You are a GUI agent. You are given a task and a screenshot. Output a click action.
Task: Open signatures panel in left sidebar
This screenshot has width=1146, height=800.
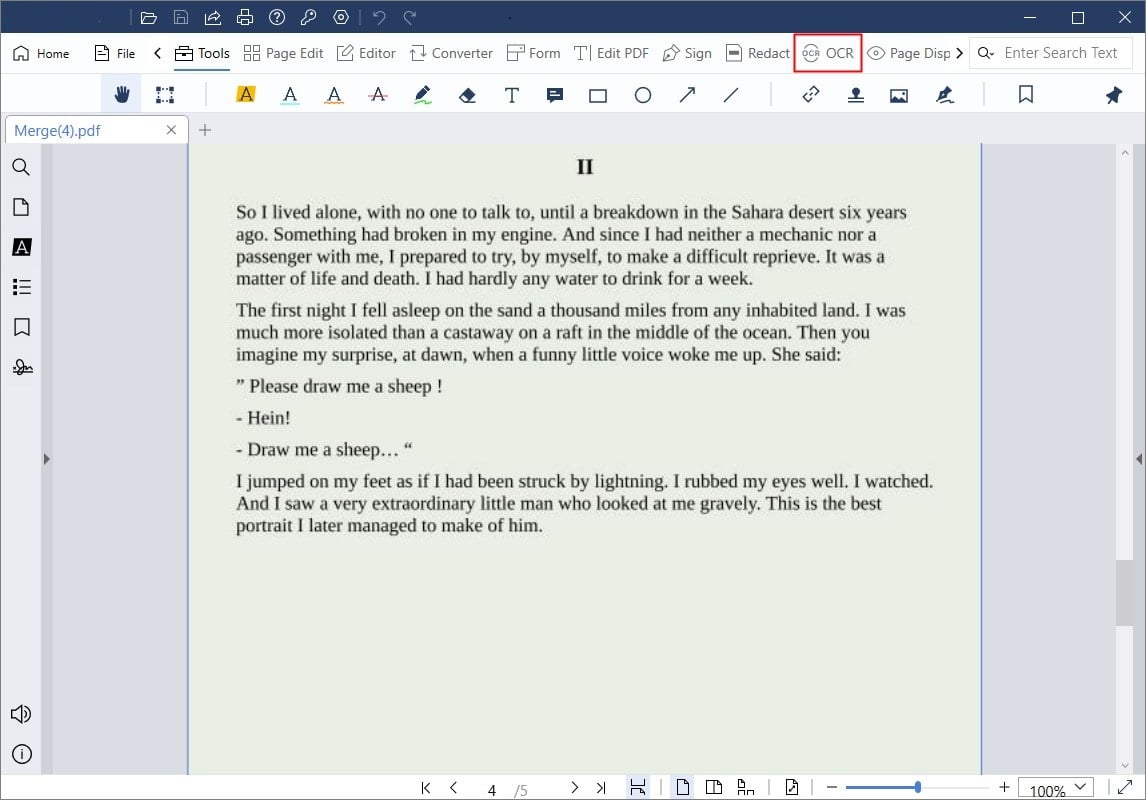click(x=22, y=367)
